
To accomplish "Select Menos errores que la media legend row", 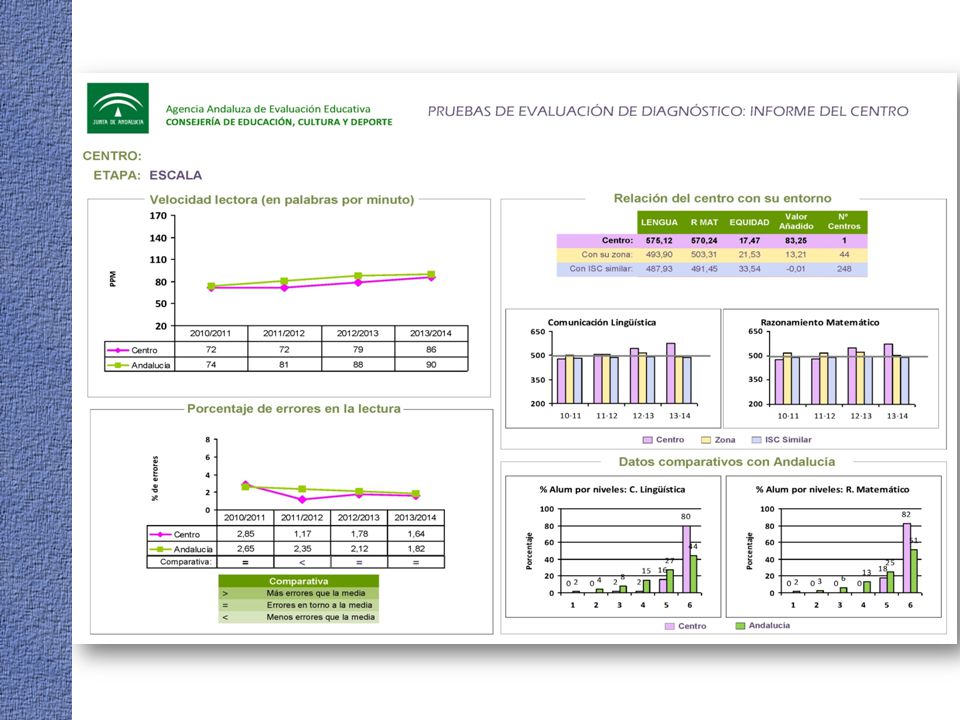I will [299, 617].
